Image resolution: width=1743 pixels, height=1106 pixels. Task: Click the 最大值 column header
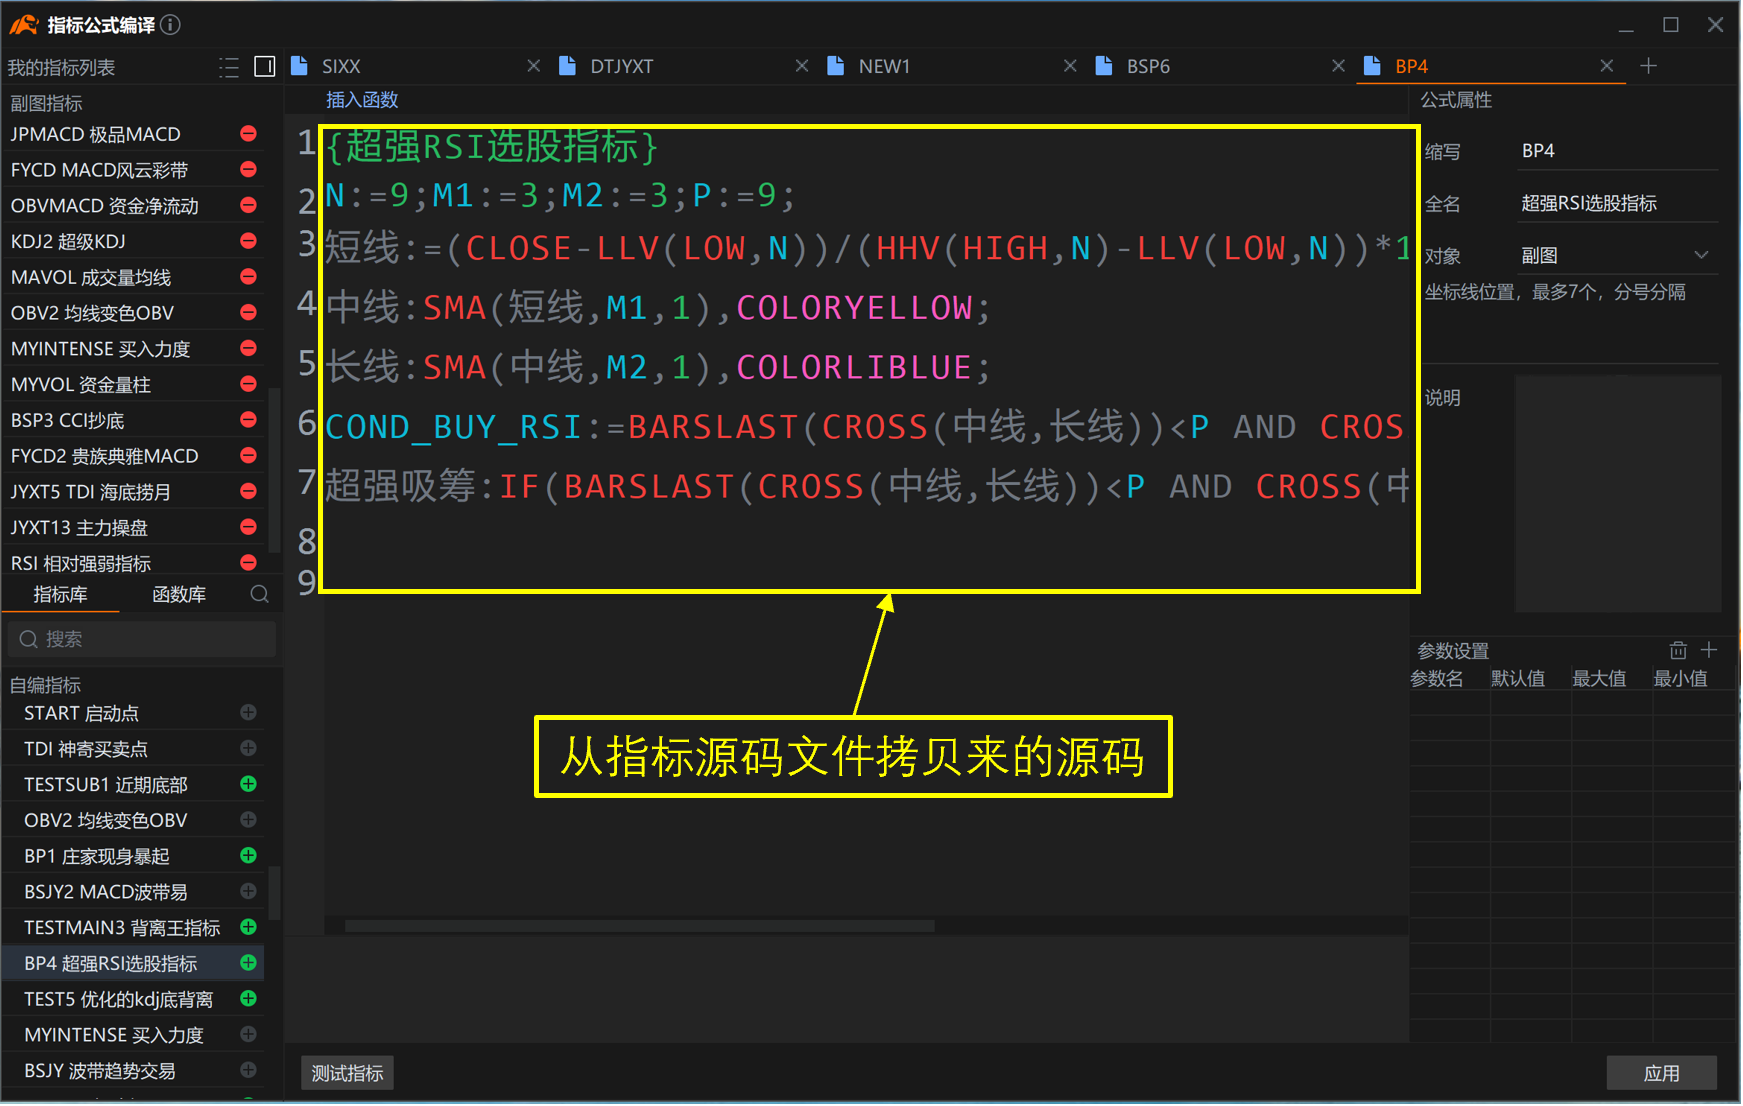tap(1599, 679)
